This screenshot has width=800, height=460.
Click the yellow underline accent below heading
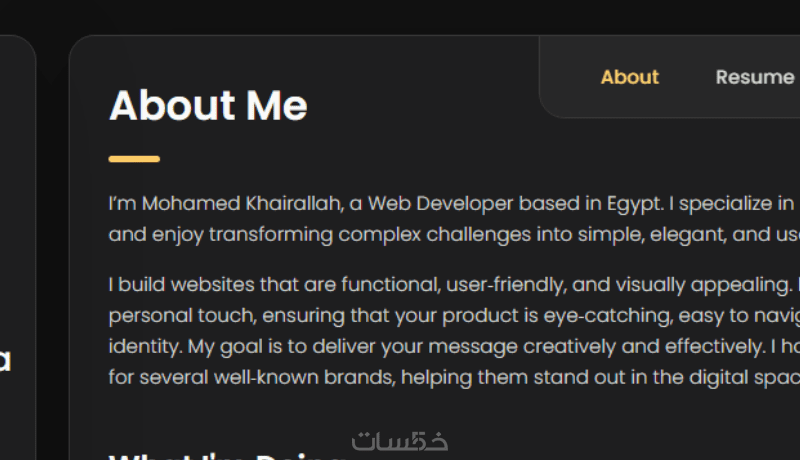tap(134, 159)
